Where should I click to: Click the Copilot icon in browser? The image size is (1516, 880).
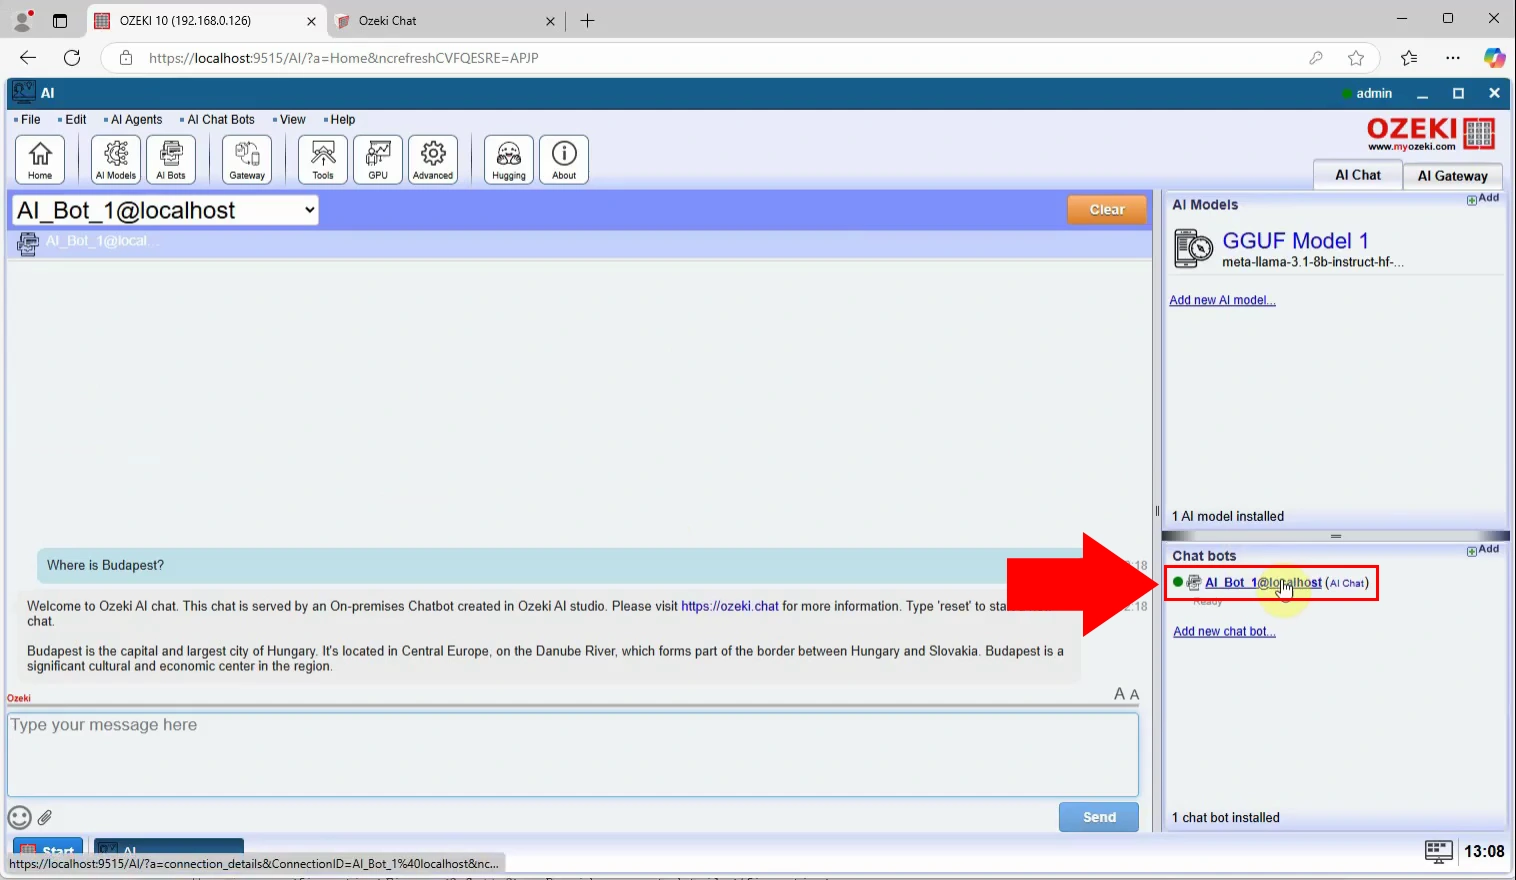(x=1494, y=58)
